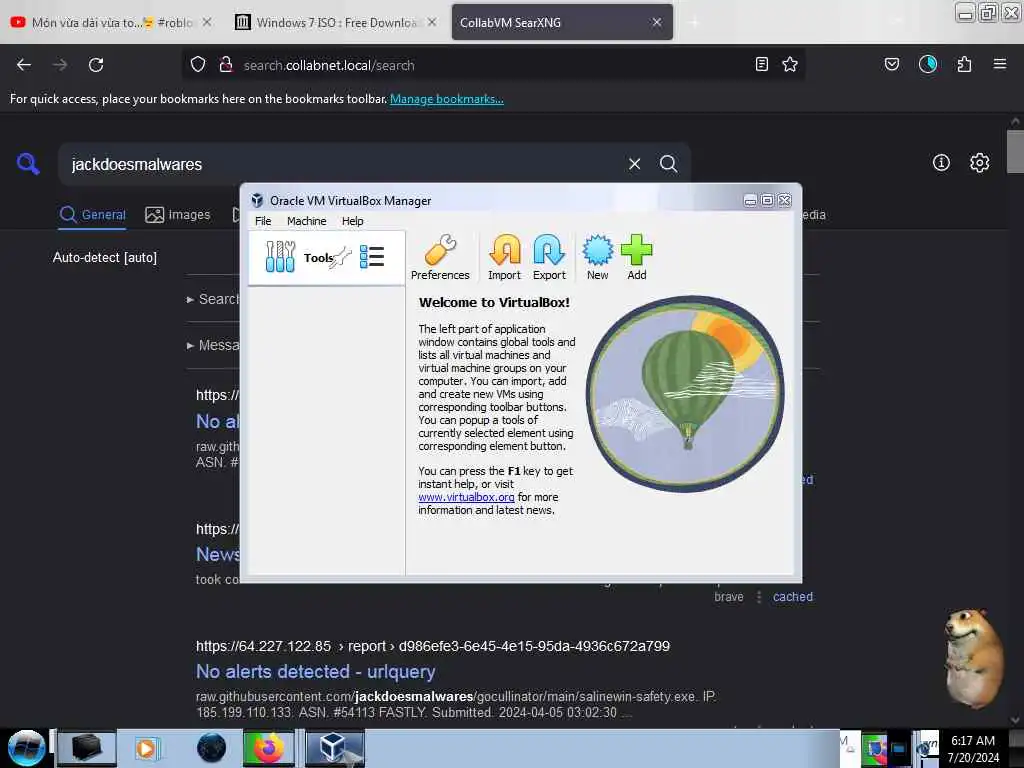This screenshot has width=1024, height=768.
Task: Open the cached result link
Action: [x=793, y=597]
